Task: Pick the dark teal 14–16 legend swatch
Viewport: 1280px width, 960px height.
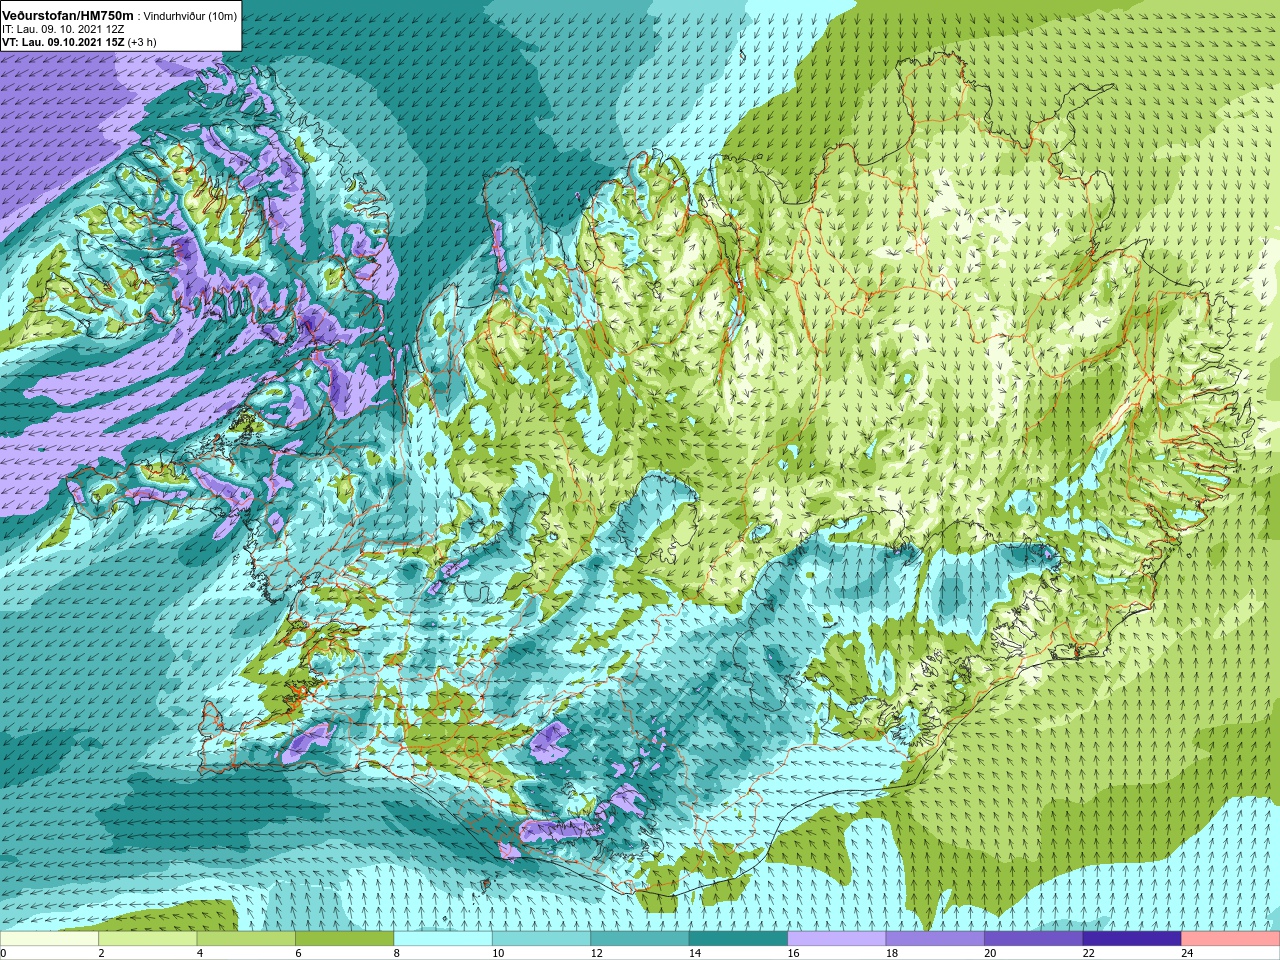Action: pyautogui.click(x=738, y=939)
